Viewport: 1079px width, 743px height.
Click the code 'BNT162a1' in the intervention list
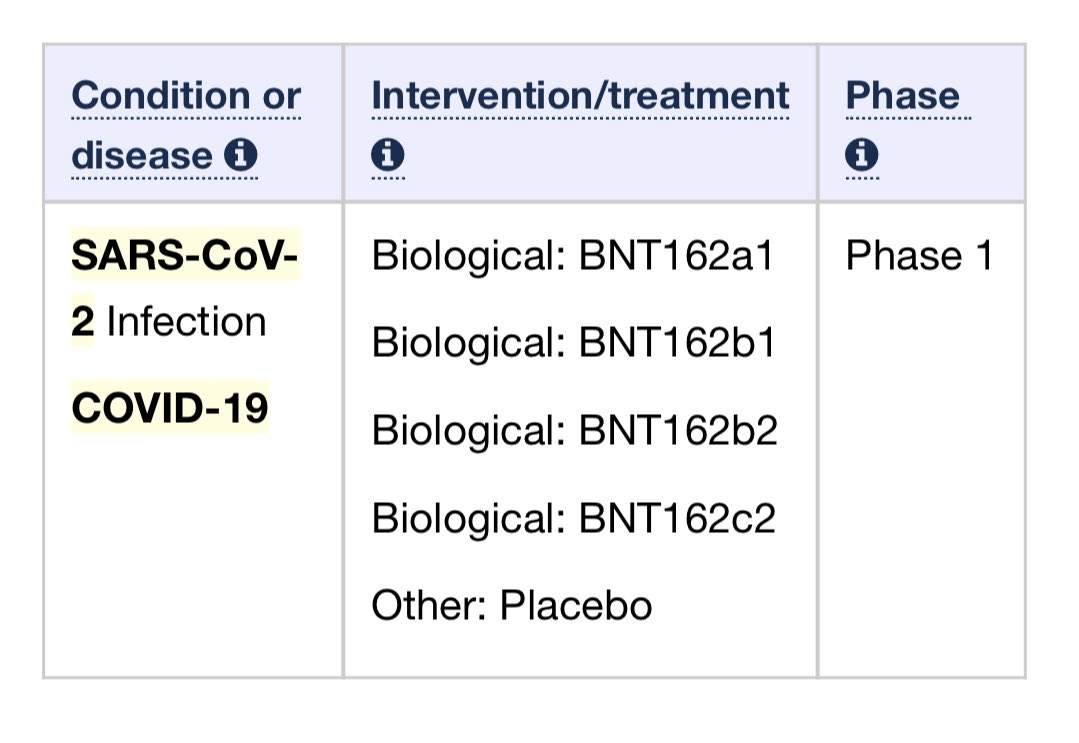tap(676, 256)
